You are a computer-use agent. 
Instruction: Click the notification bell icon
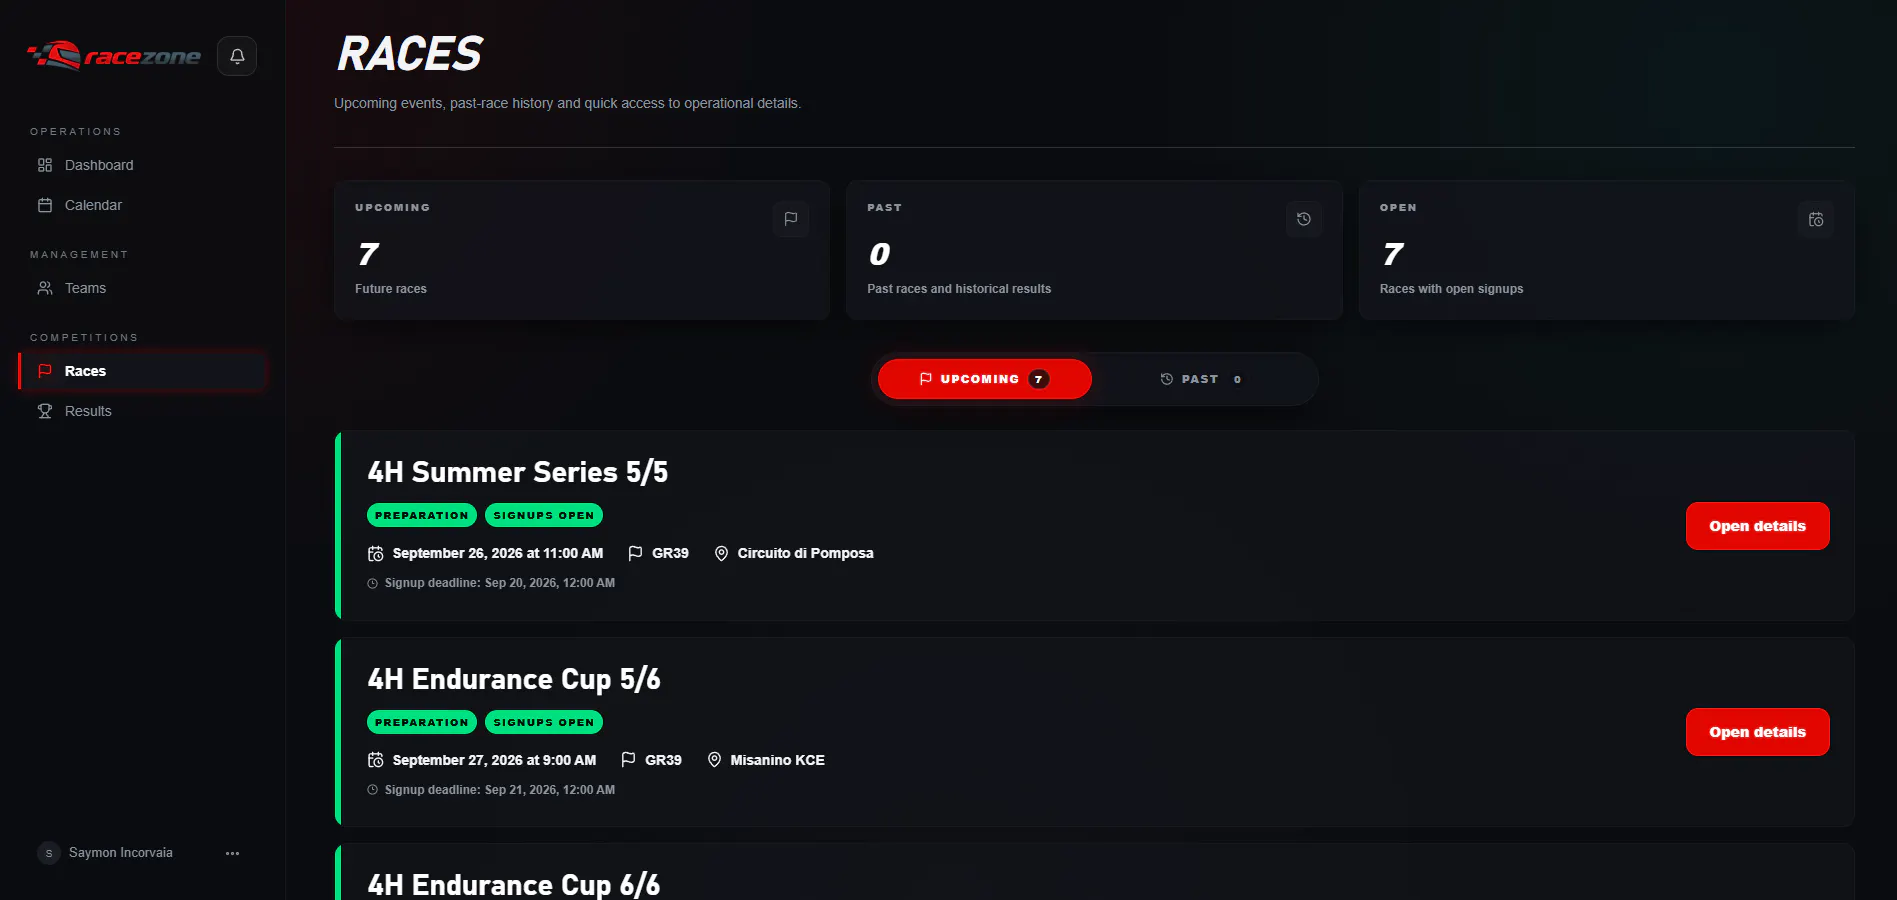pyautogui.click(x=237, y=56)
